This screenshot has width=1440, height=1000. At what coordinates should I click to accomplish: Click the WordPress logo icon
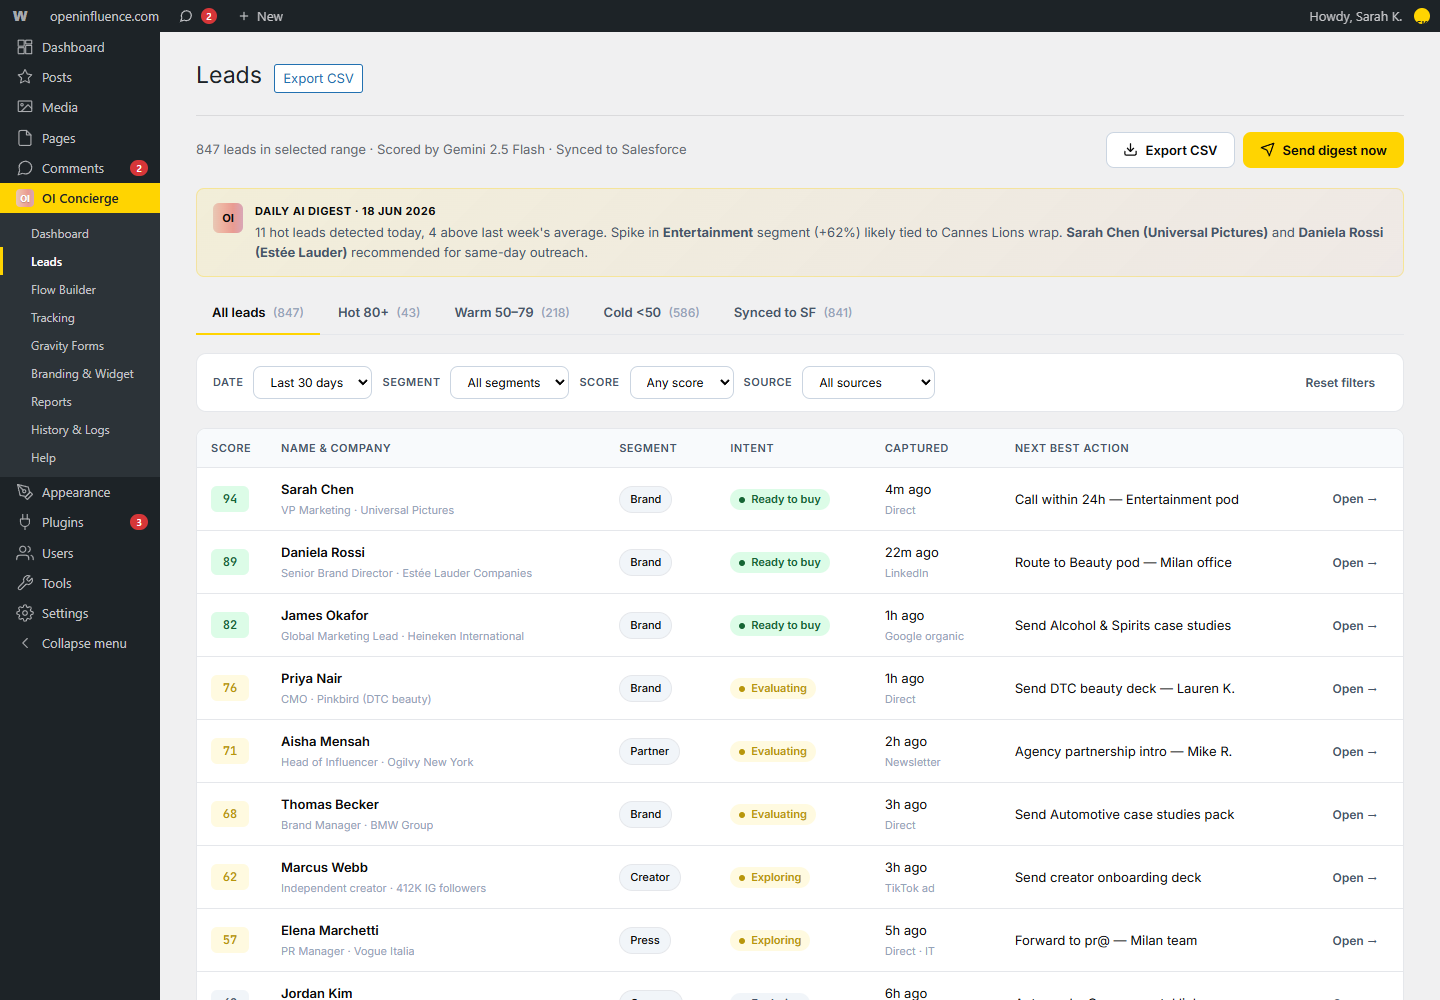(20, 16)
